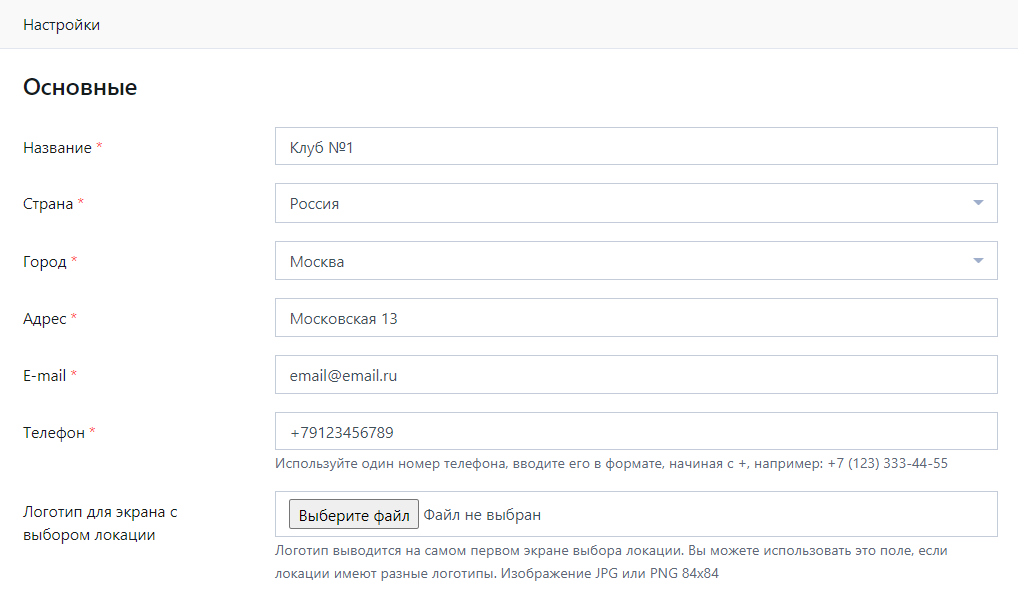Focus the Название field containing Клуб №1
The image size is (1018, 596).
636,147
